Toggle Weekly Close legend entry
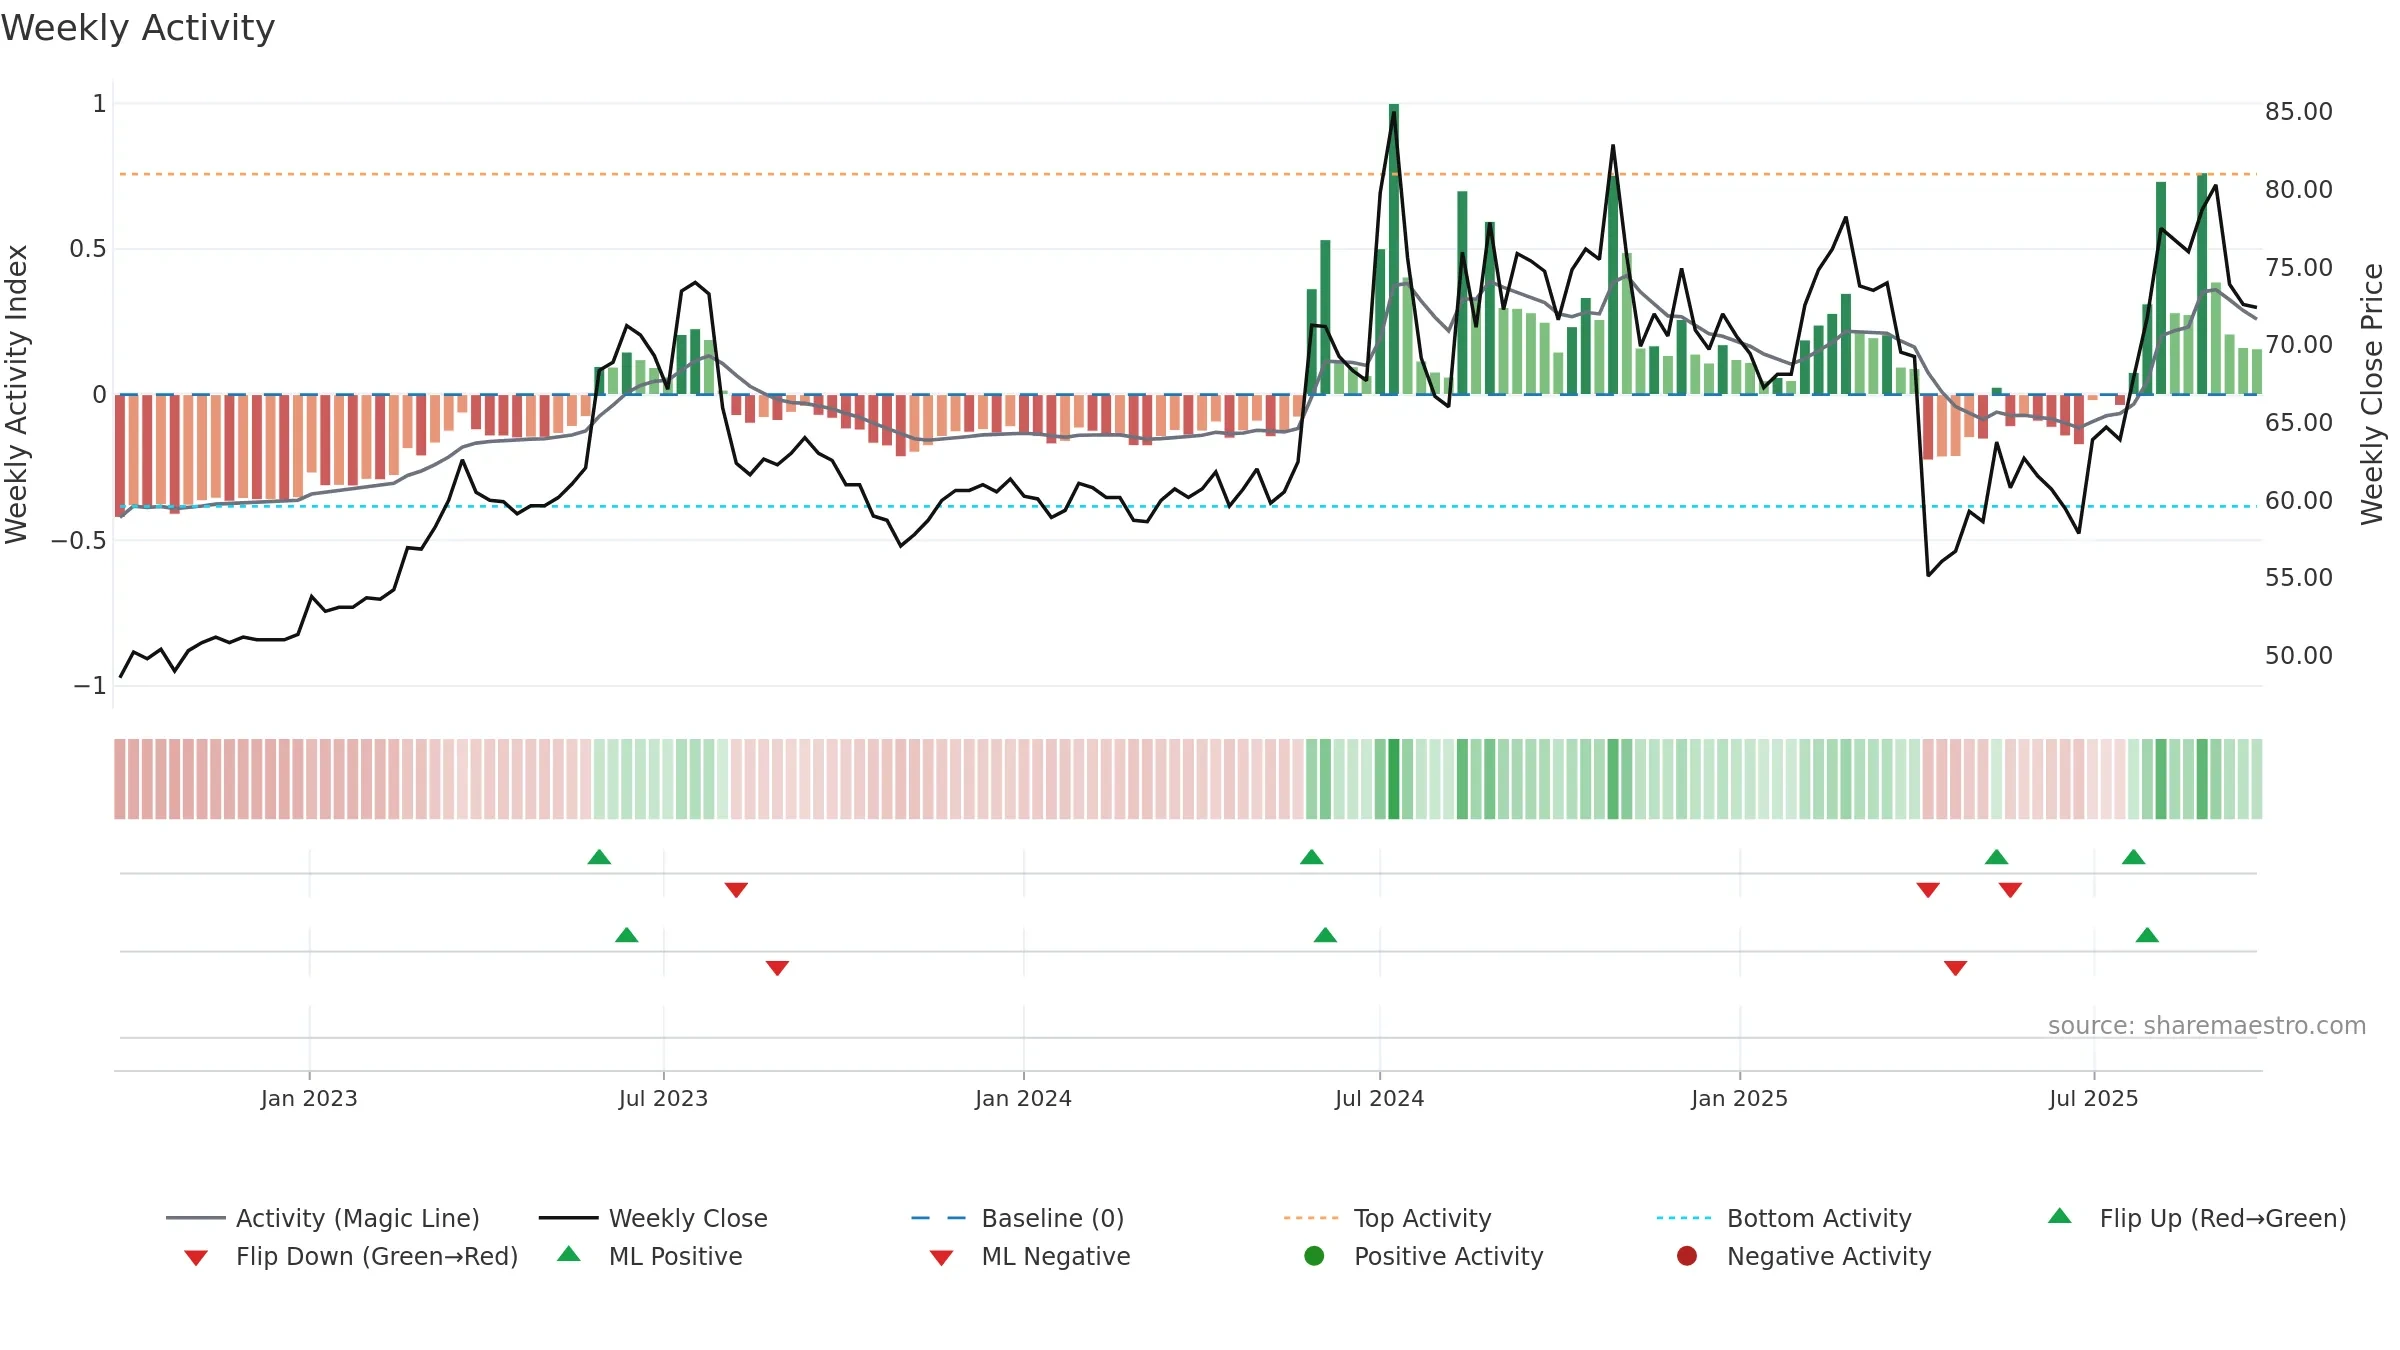2400x1350 pixels. click(x=653, y=1218)
